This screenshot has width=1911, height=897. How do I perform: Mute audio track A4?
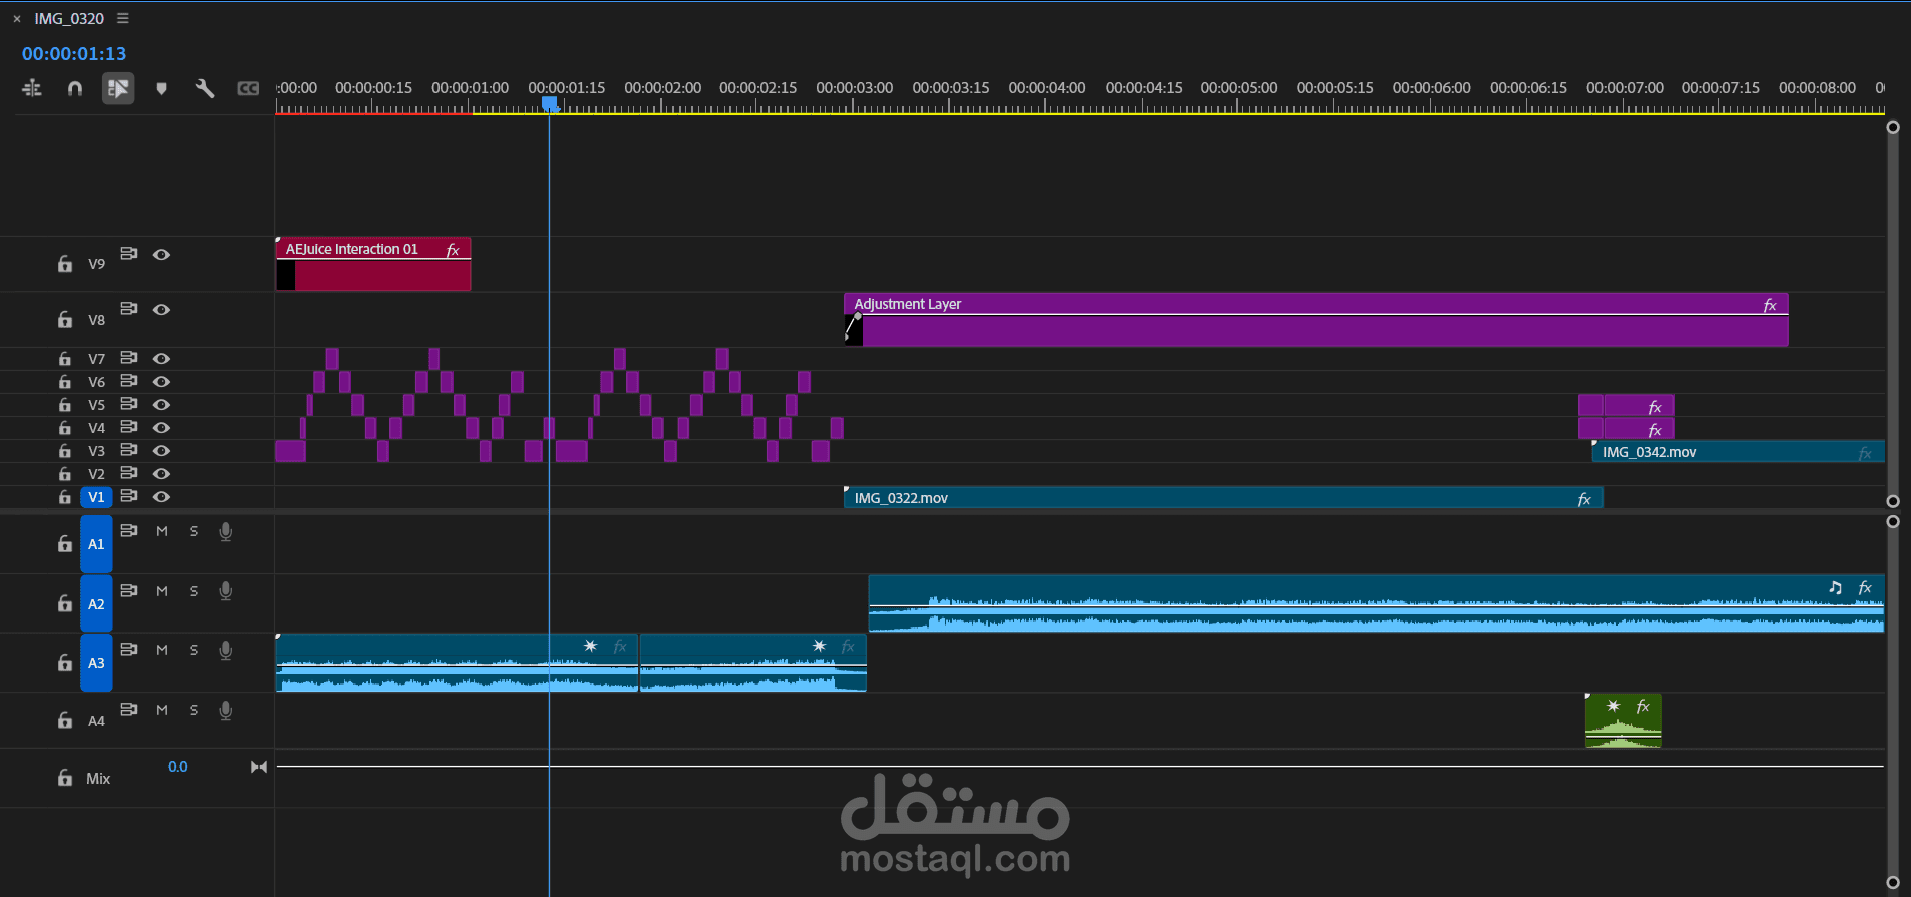162,710
